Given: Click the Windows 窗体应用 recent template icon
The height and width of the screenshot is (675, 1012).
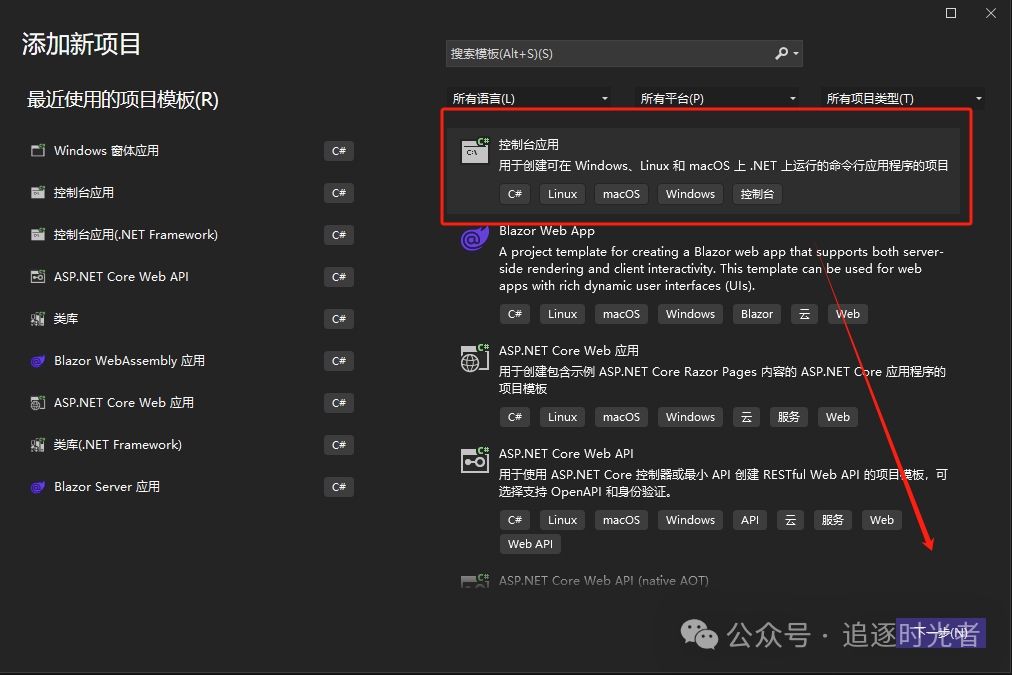Looking at the screenshot, I should coord(38,150).
